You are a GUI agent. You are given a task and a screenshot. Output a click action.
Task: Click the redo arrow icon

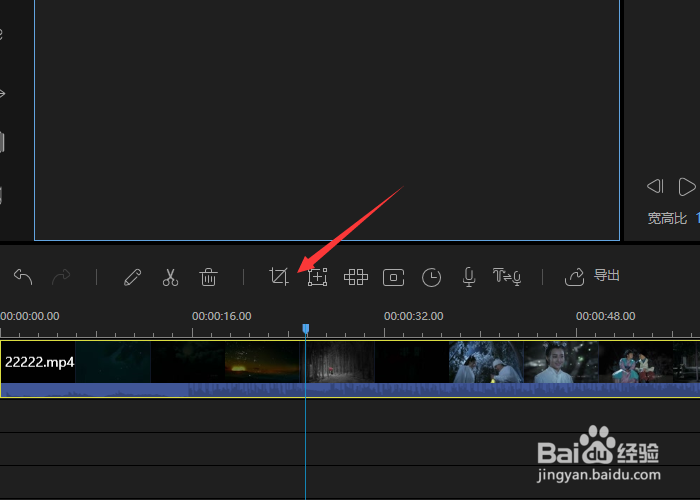click(x=61, y=277)
